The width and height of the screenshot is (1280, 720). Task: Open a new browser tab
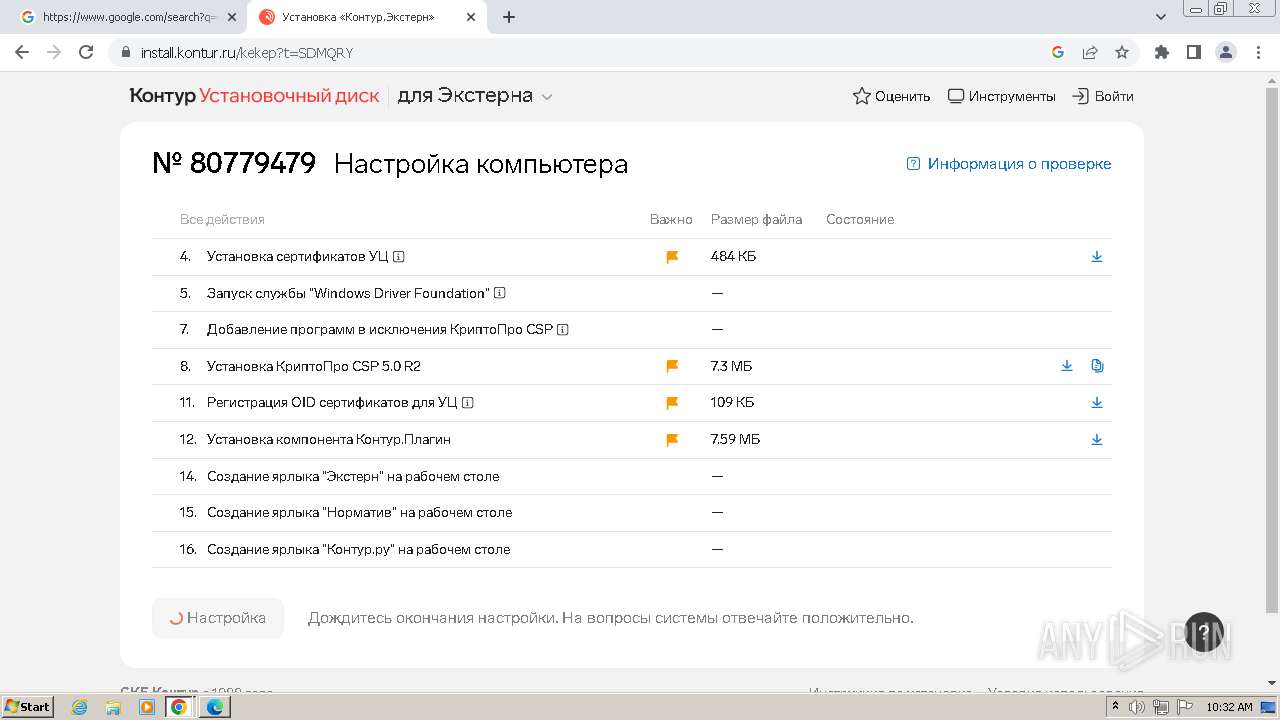tap(509, 17)
